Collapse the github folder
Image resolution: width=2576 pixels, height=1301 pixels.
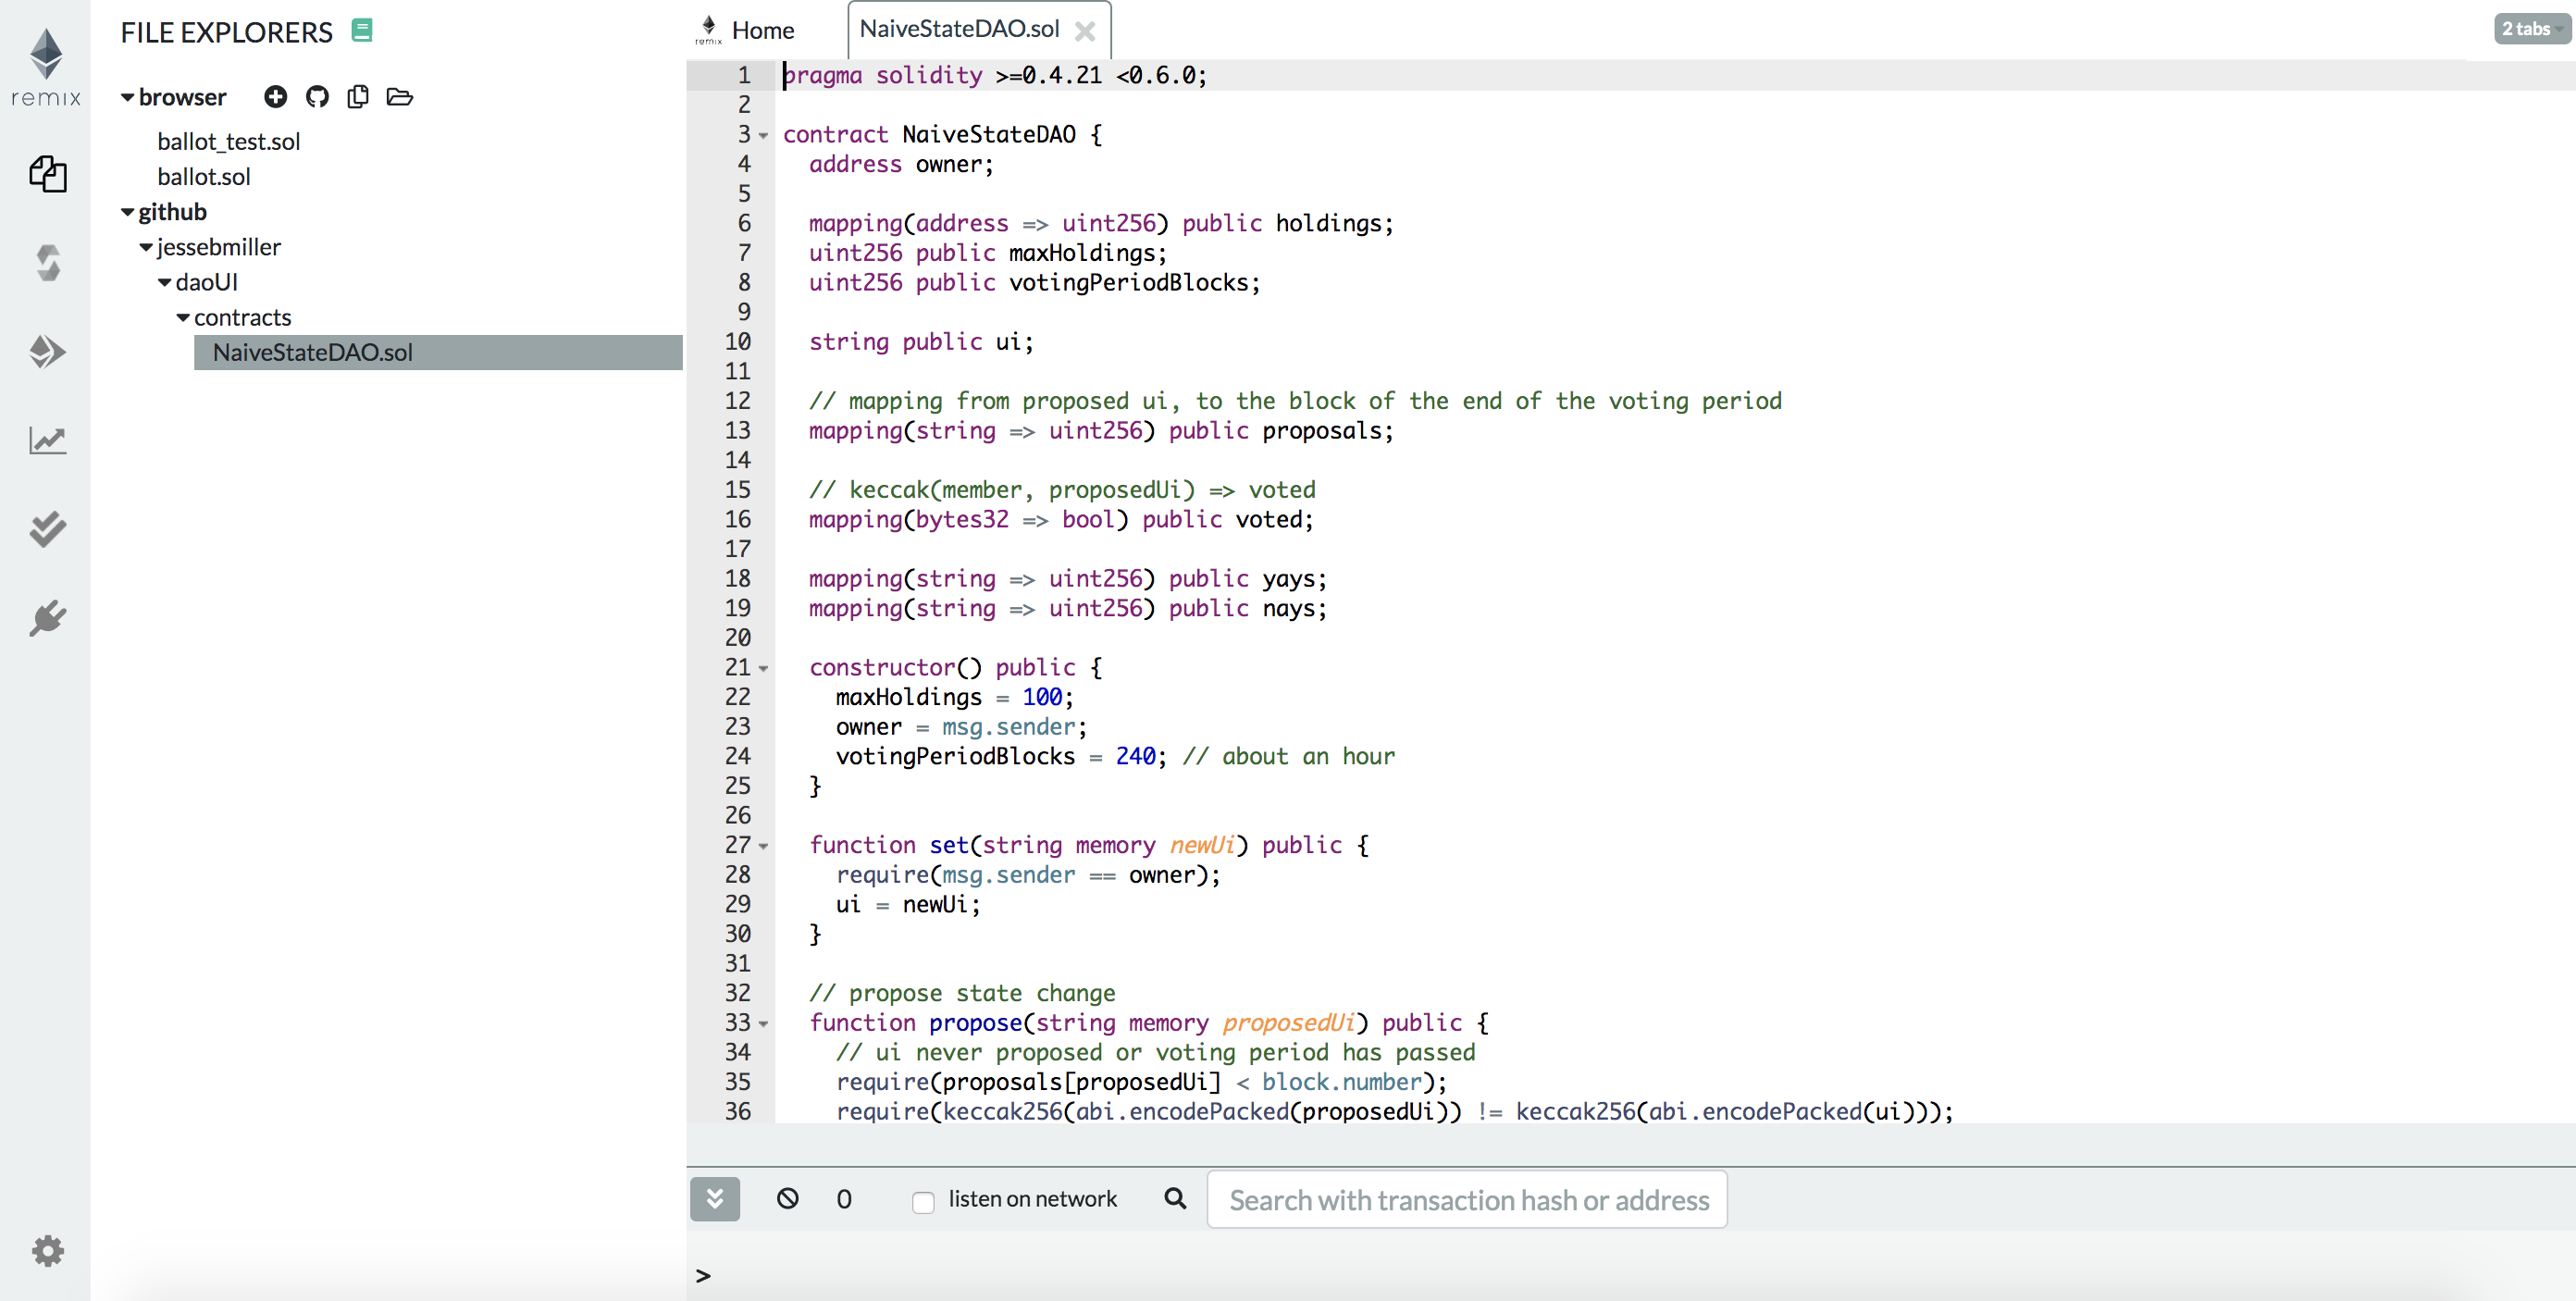(x=128, y=212)
